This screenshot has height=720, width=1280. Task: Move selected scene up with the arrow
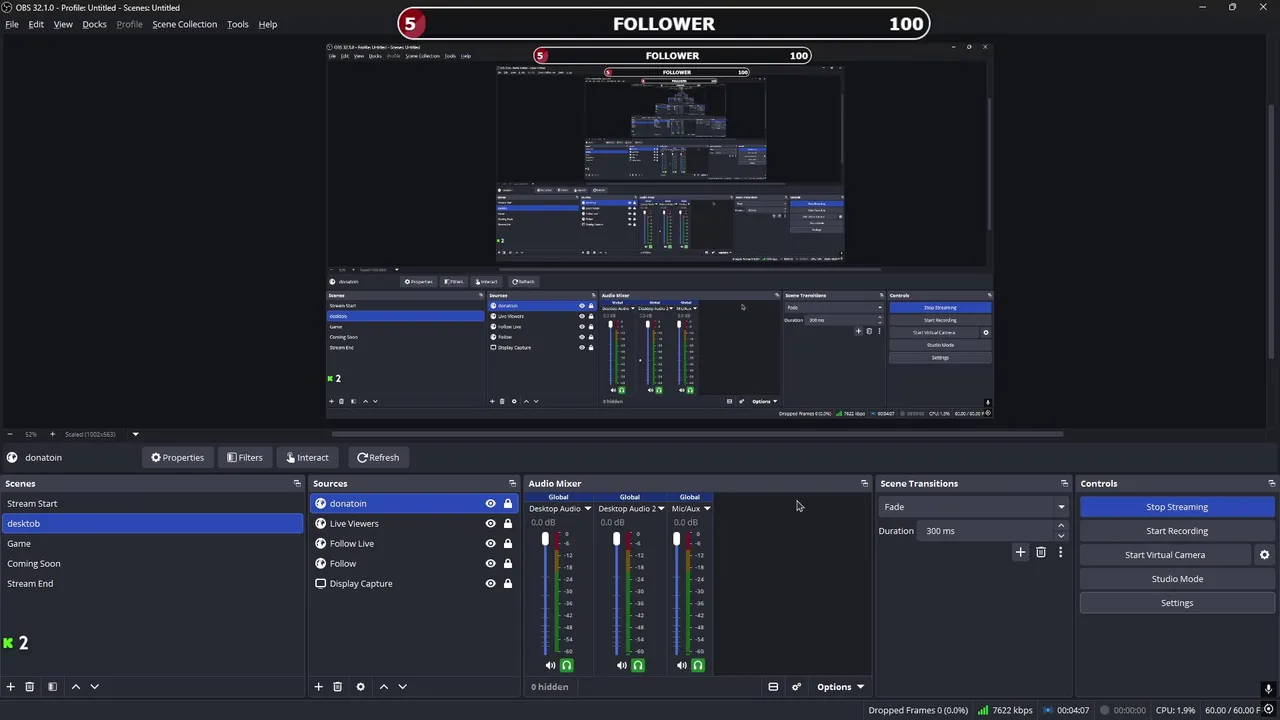[x=75, y=687]
